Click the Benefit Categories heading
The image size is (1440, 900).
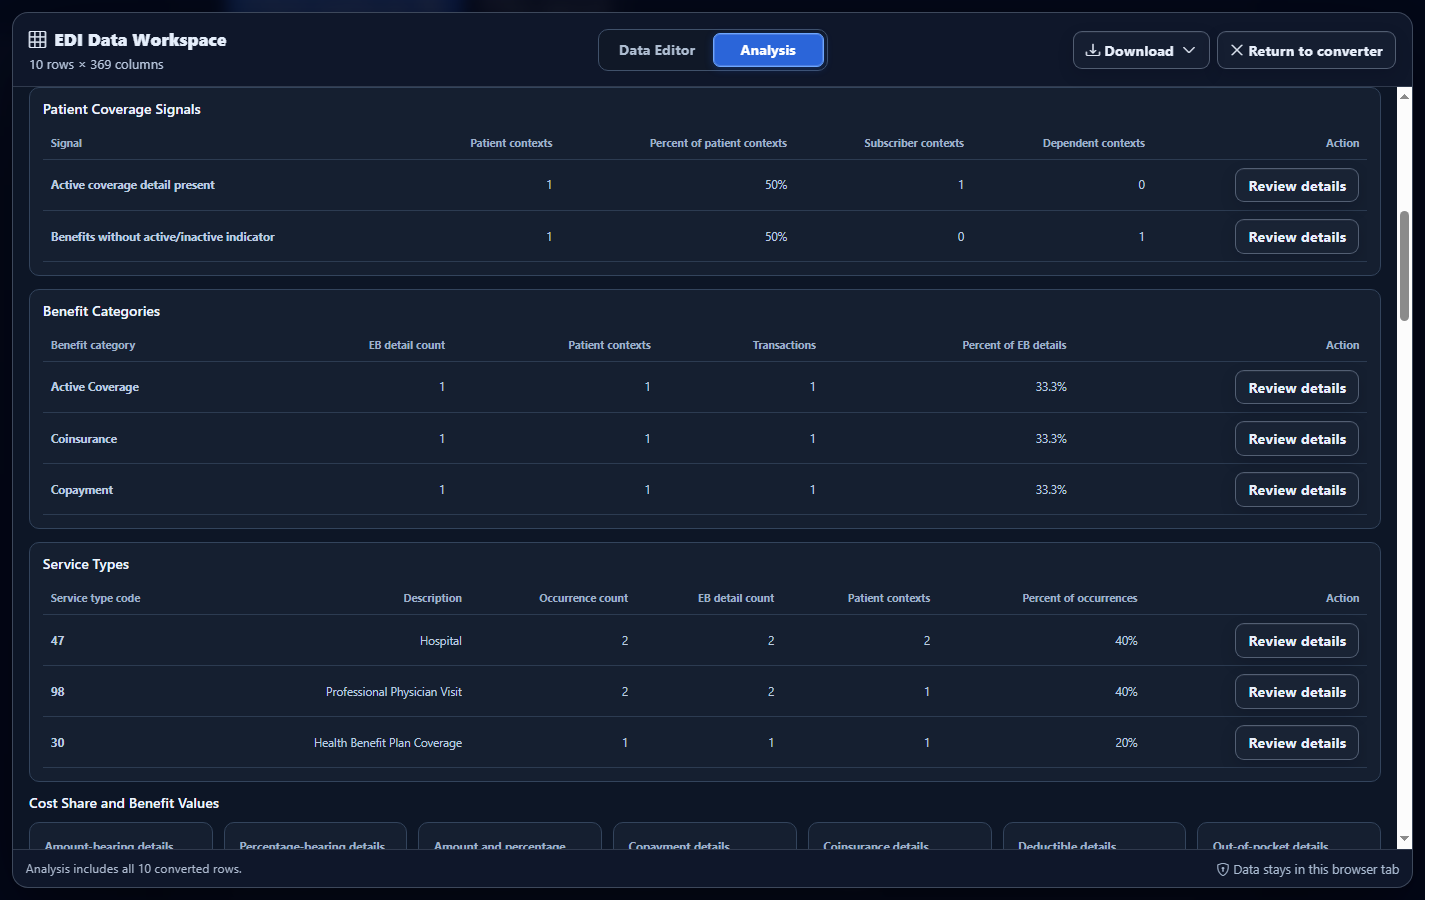pos(101,311)
